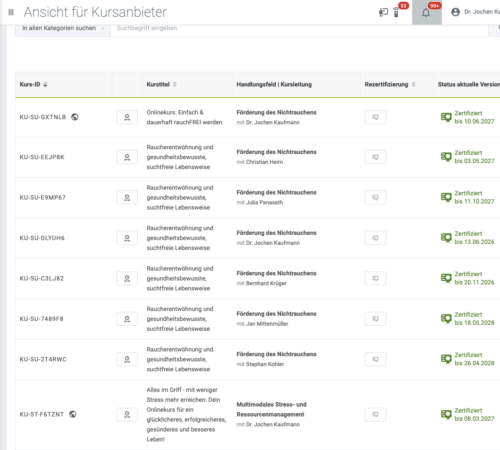
Task: Click instructor 'mit Bernhard Krüger'
Action: [x=261, y=283]
